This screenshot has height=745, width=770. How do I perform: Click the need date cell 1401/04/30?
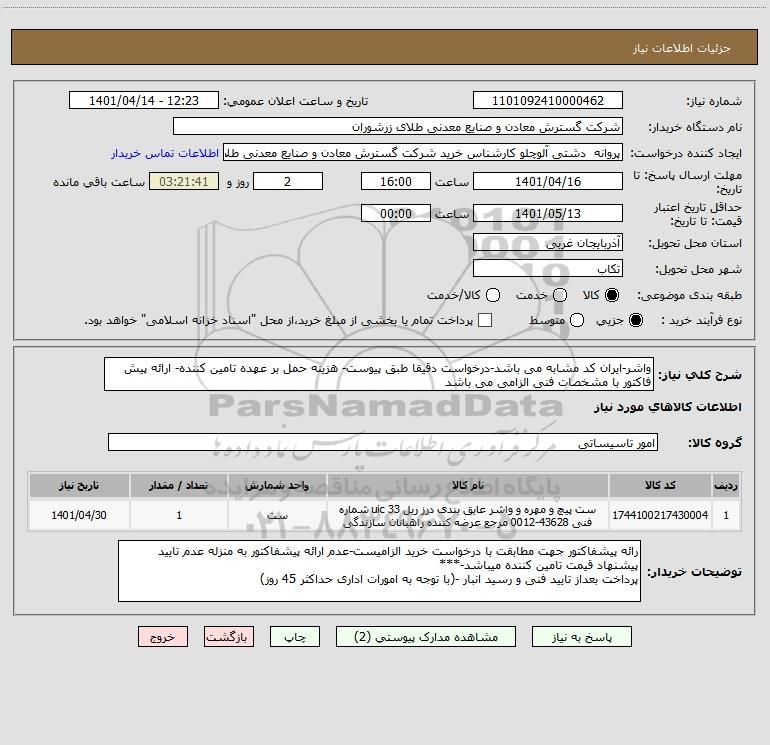click(x=79, y=515)
